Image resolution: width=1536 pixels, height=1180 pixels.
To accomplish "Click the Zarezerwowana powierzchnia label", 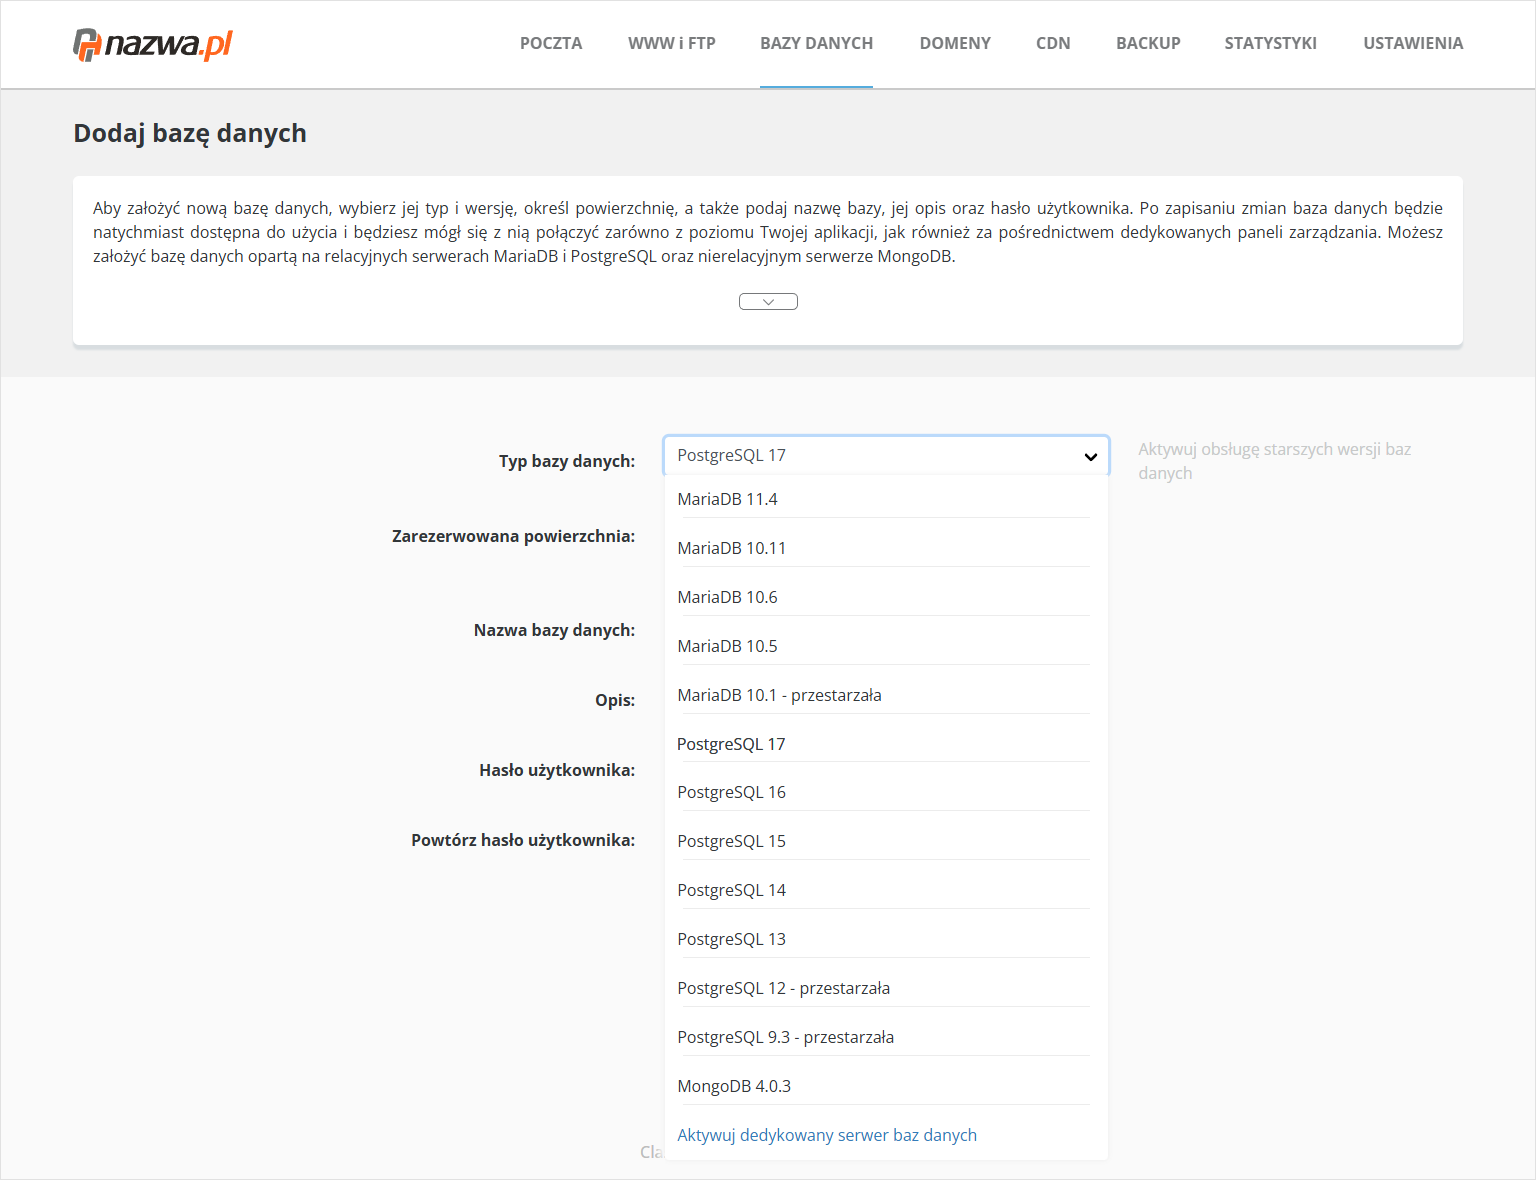I will [513, 536].
